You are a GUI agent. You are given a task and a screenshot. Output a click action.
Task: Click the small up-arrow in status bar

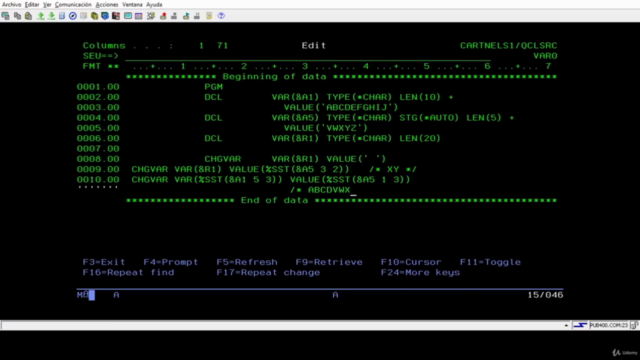pyautogui.click(x=566, y=325)
